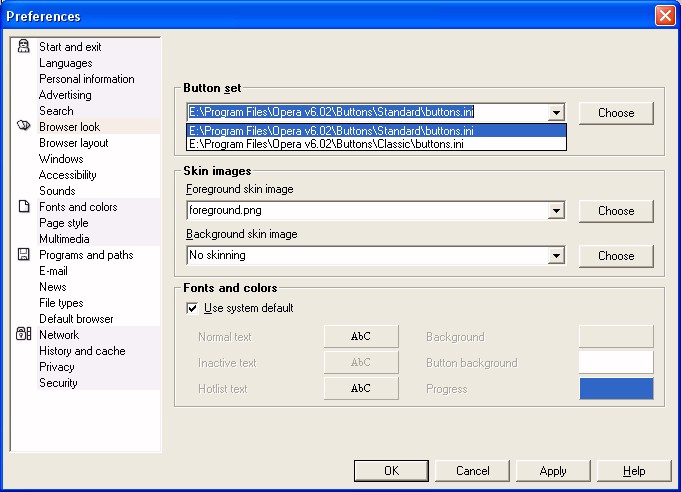Expand the Button set dropdown arrow
This screenshot has width=681, height=492.
557,113
